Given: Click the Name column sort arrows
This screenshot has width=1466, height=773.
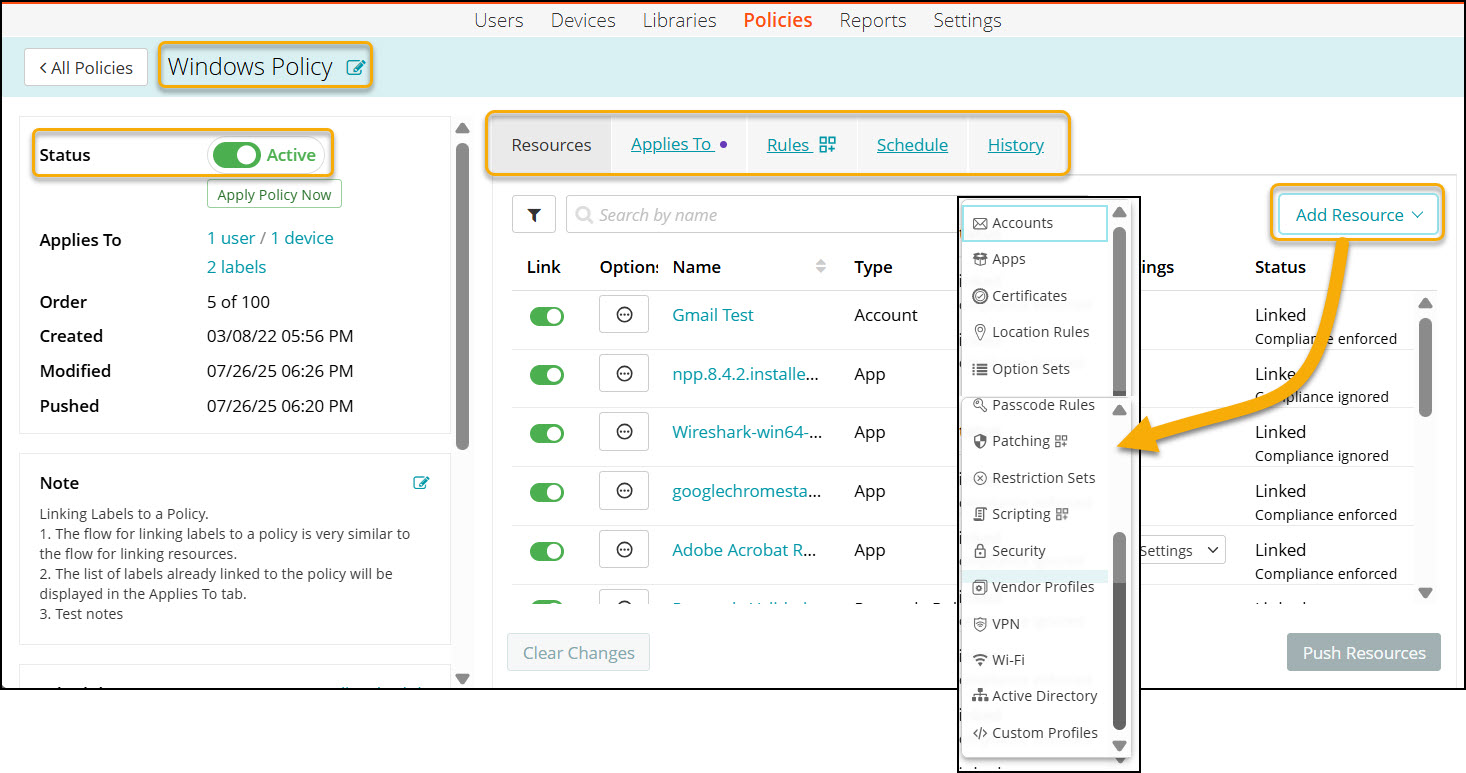Looking at the screenshot, I should (x=821, y=267).
